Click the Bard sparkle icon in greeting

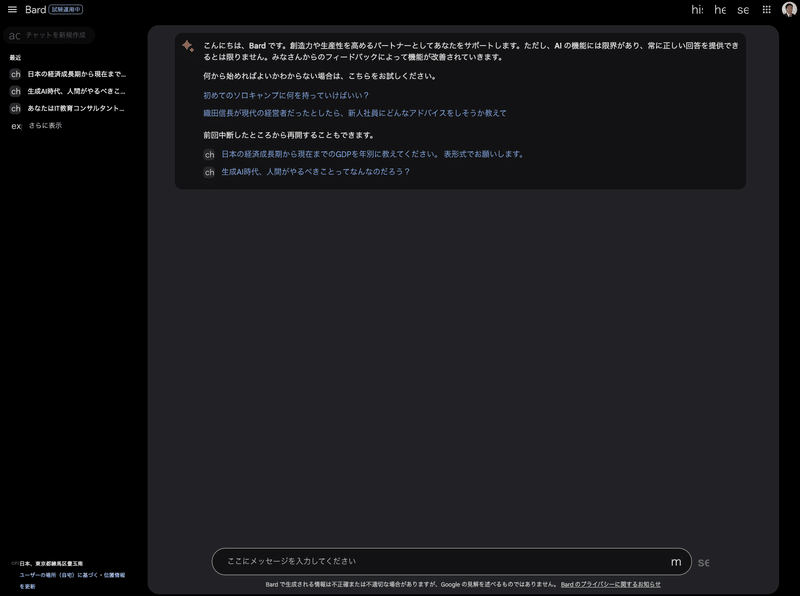point(188,46)
